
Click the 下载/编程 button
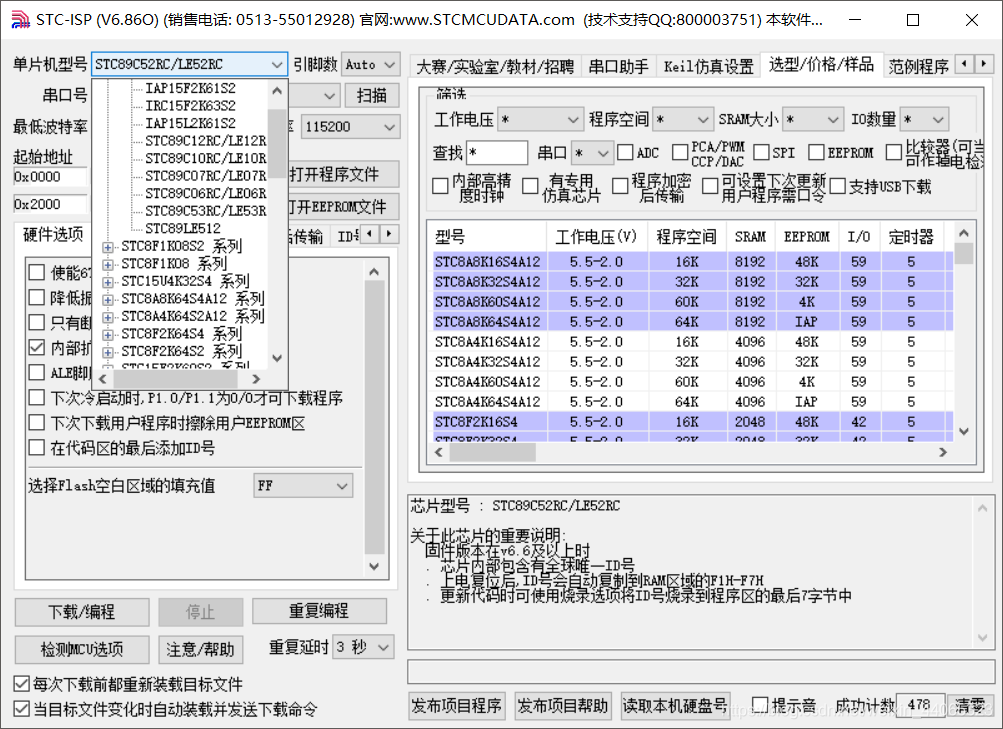(x=82, y=612)
